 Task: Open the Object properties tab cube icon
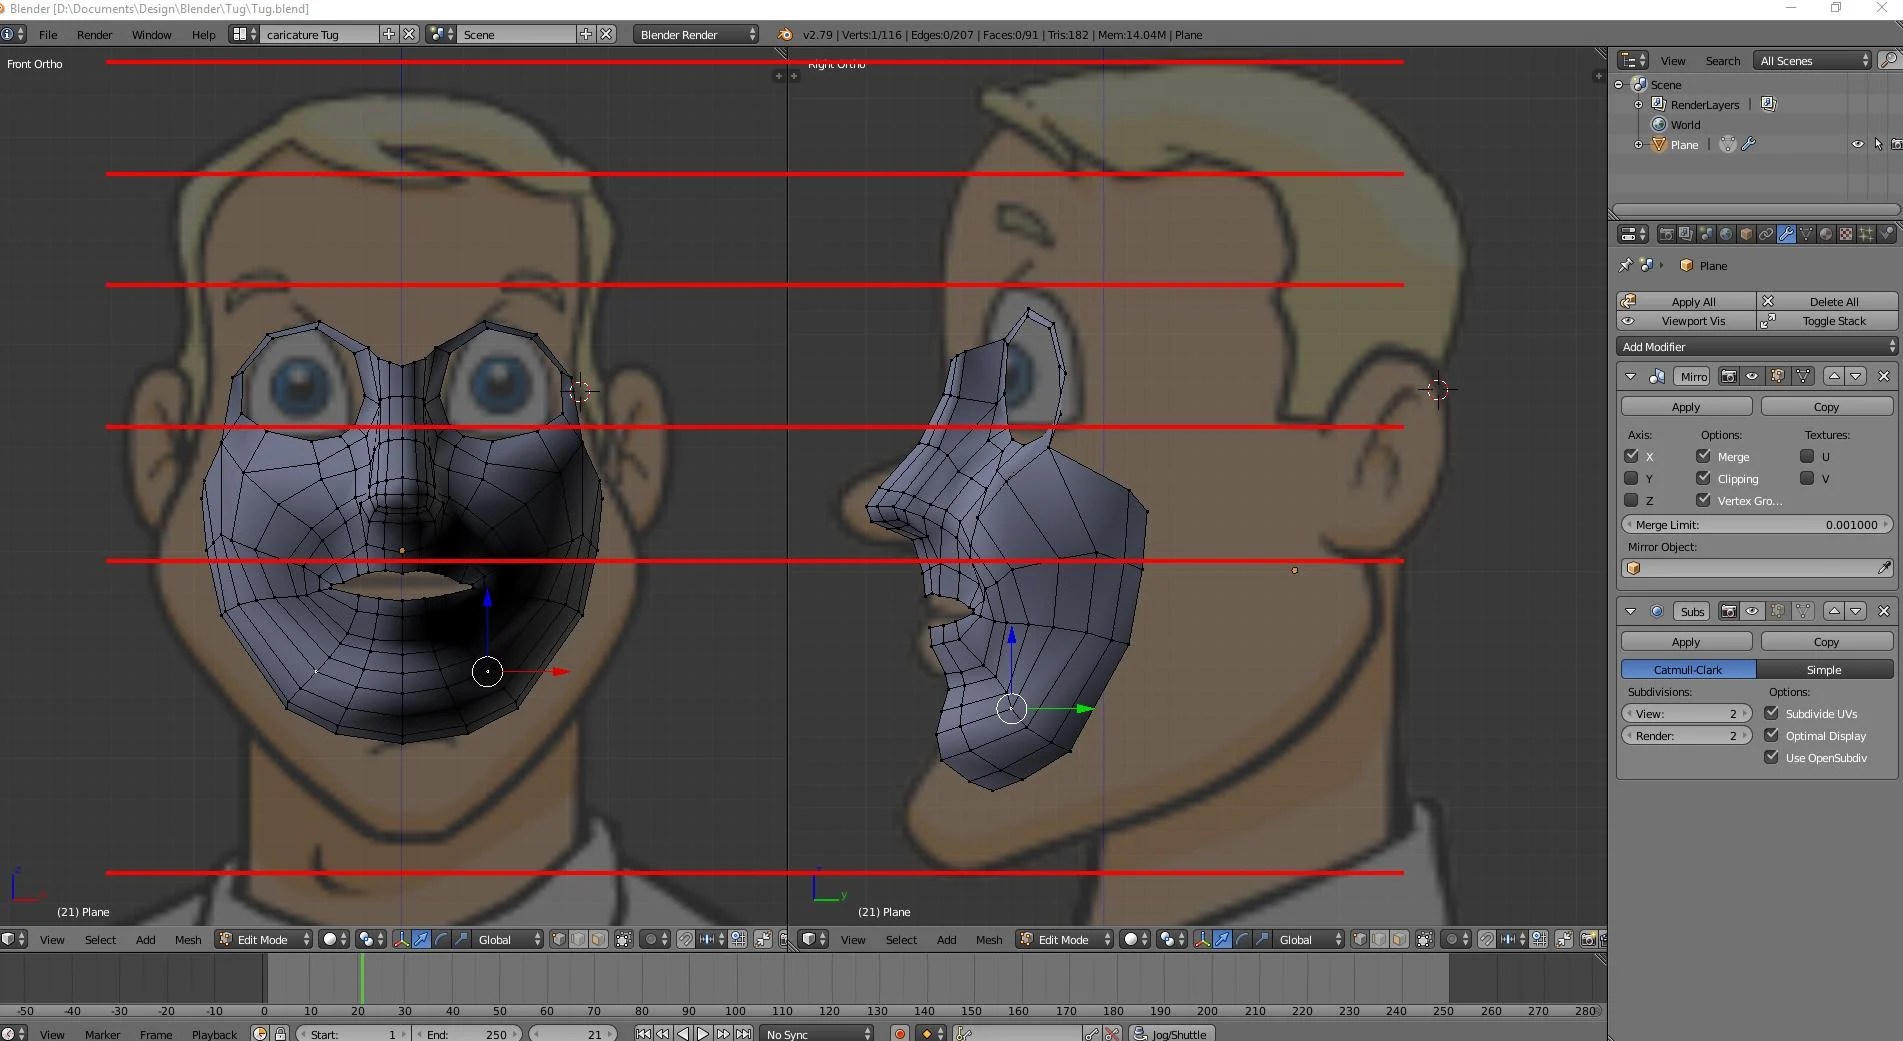click(x=1746, y=234)
